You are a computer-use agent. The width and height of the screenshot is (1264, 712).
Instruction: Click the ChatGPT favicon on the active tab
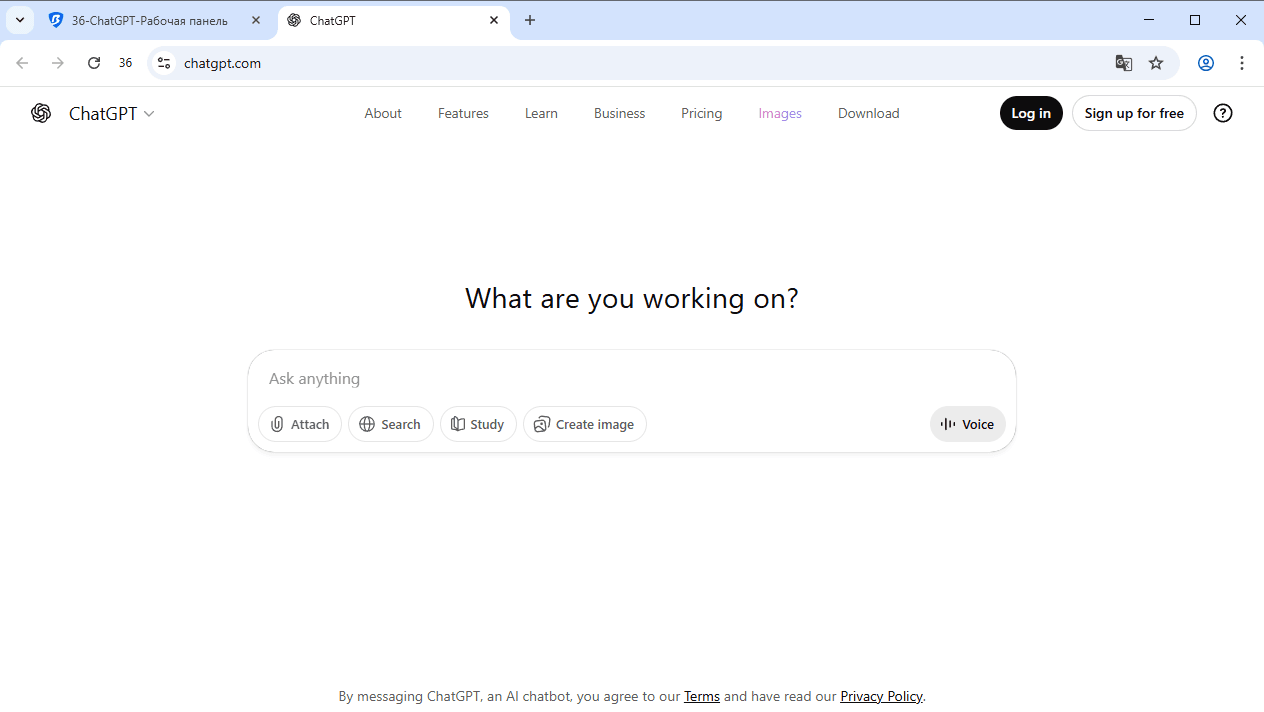pyautogui.click(x=294, y=20)
